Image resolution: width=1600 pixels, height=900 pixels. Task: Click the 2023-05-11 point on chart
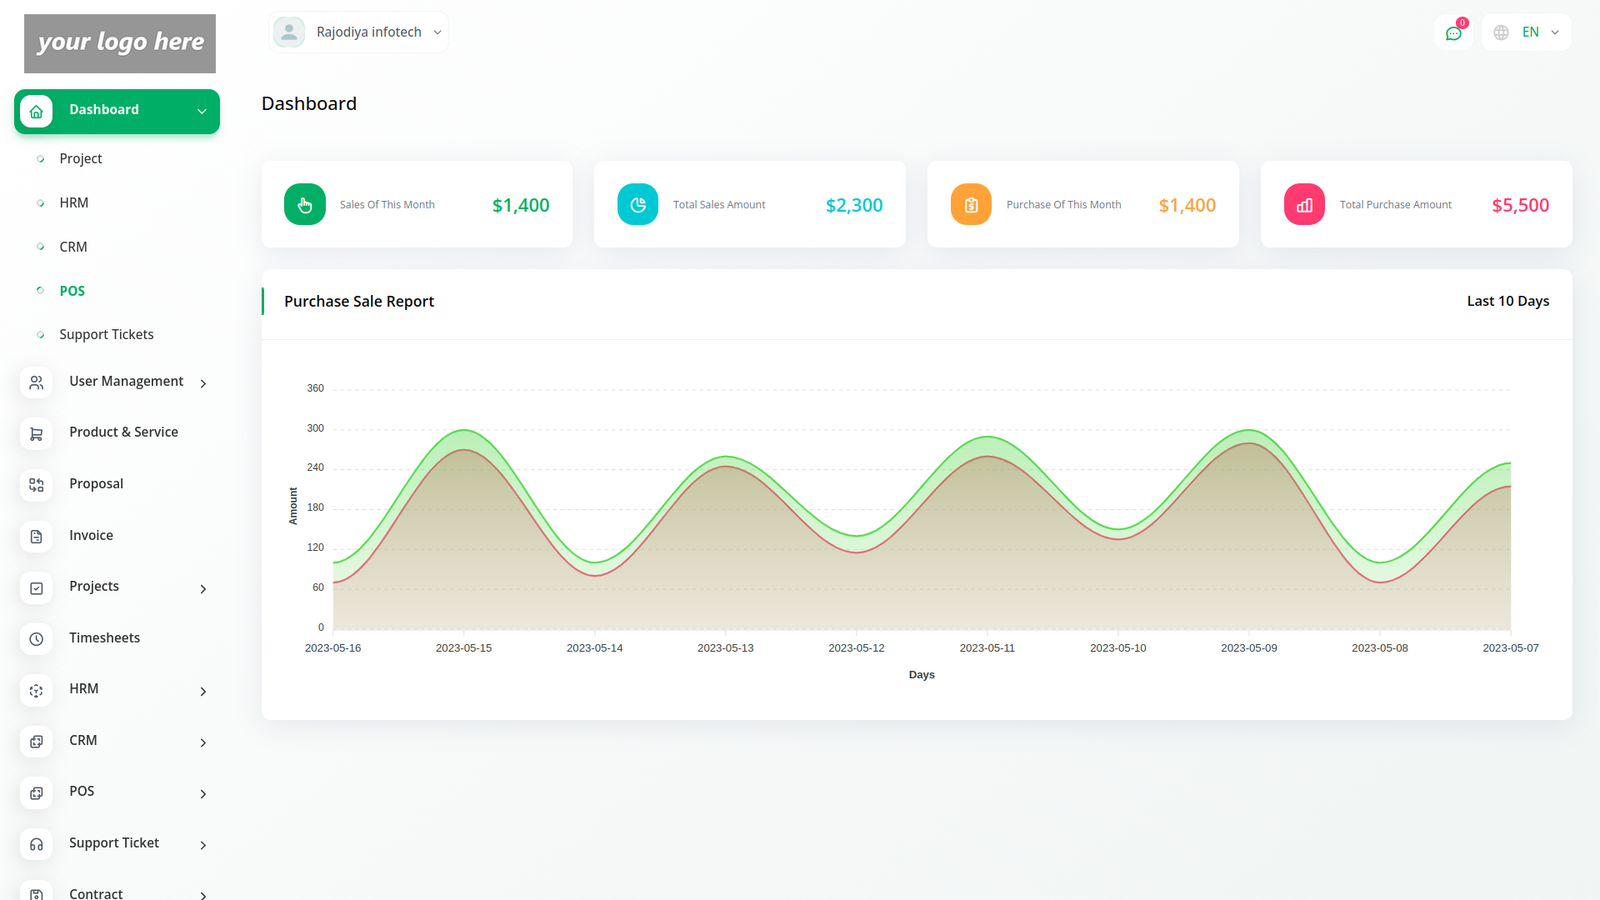[x=987, y=438]
